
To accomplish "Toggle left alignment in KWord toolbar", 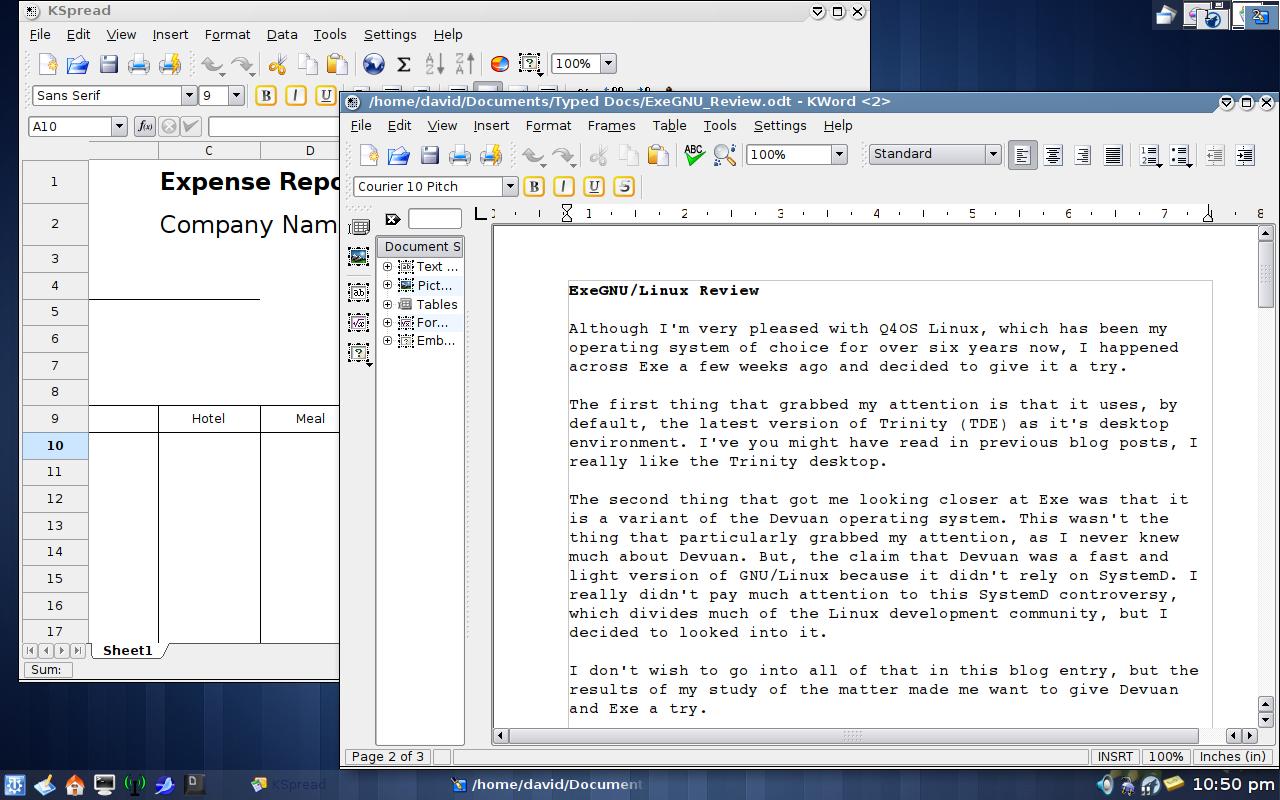I will 1022,155.
